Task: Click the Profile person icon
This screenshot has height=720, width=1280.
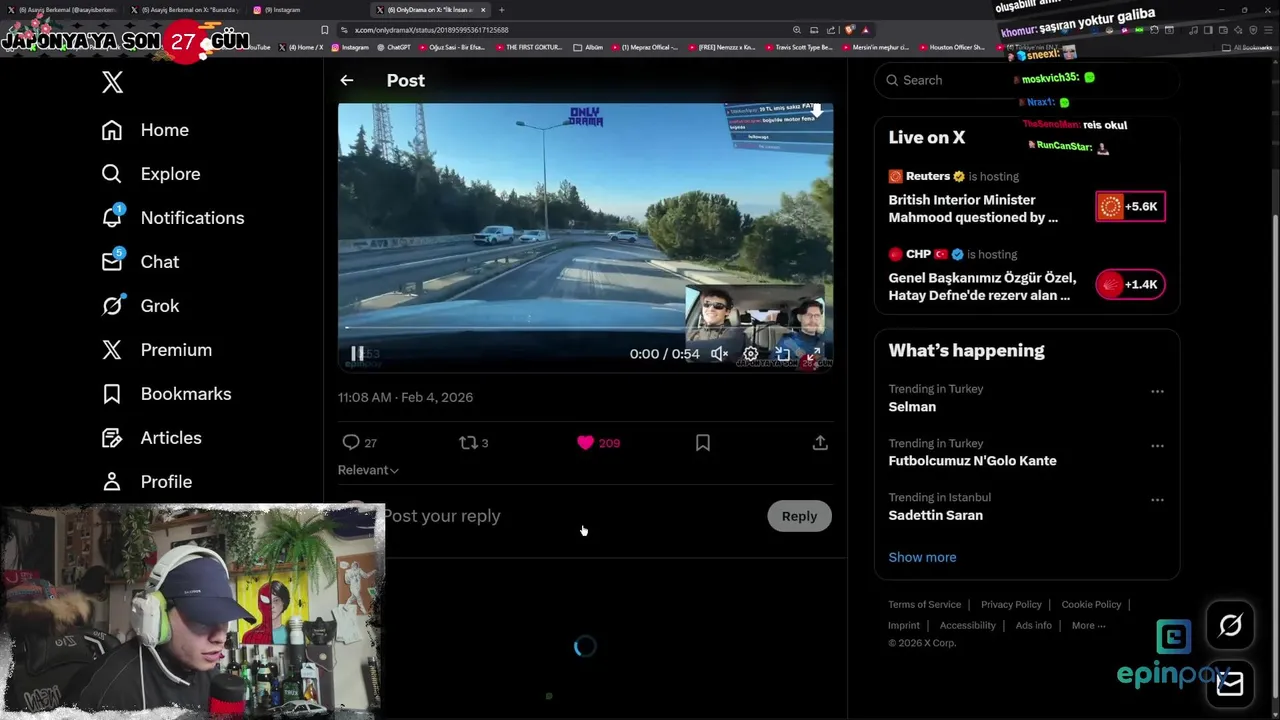Action: [112, 482]
